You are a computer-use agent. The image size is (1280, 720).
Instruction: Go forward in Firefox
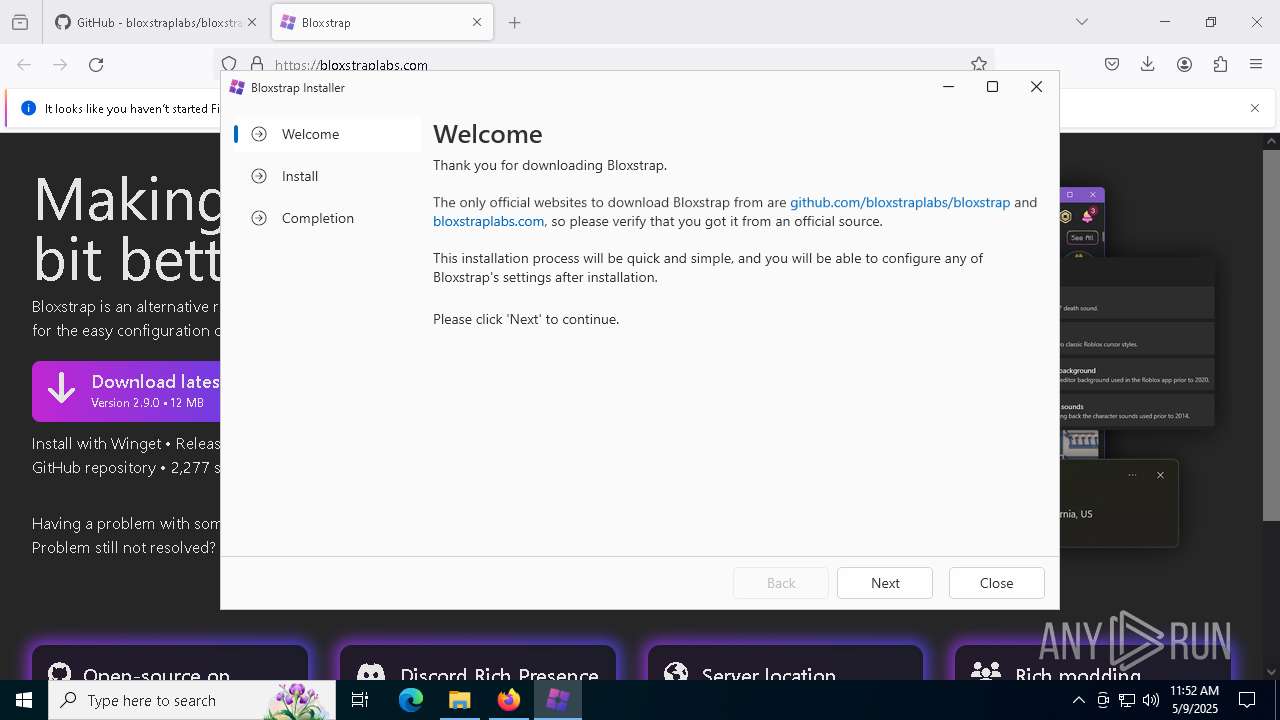tap(60, 65)
